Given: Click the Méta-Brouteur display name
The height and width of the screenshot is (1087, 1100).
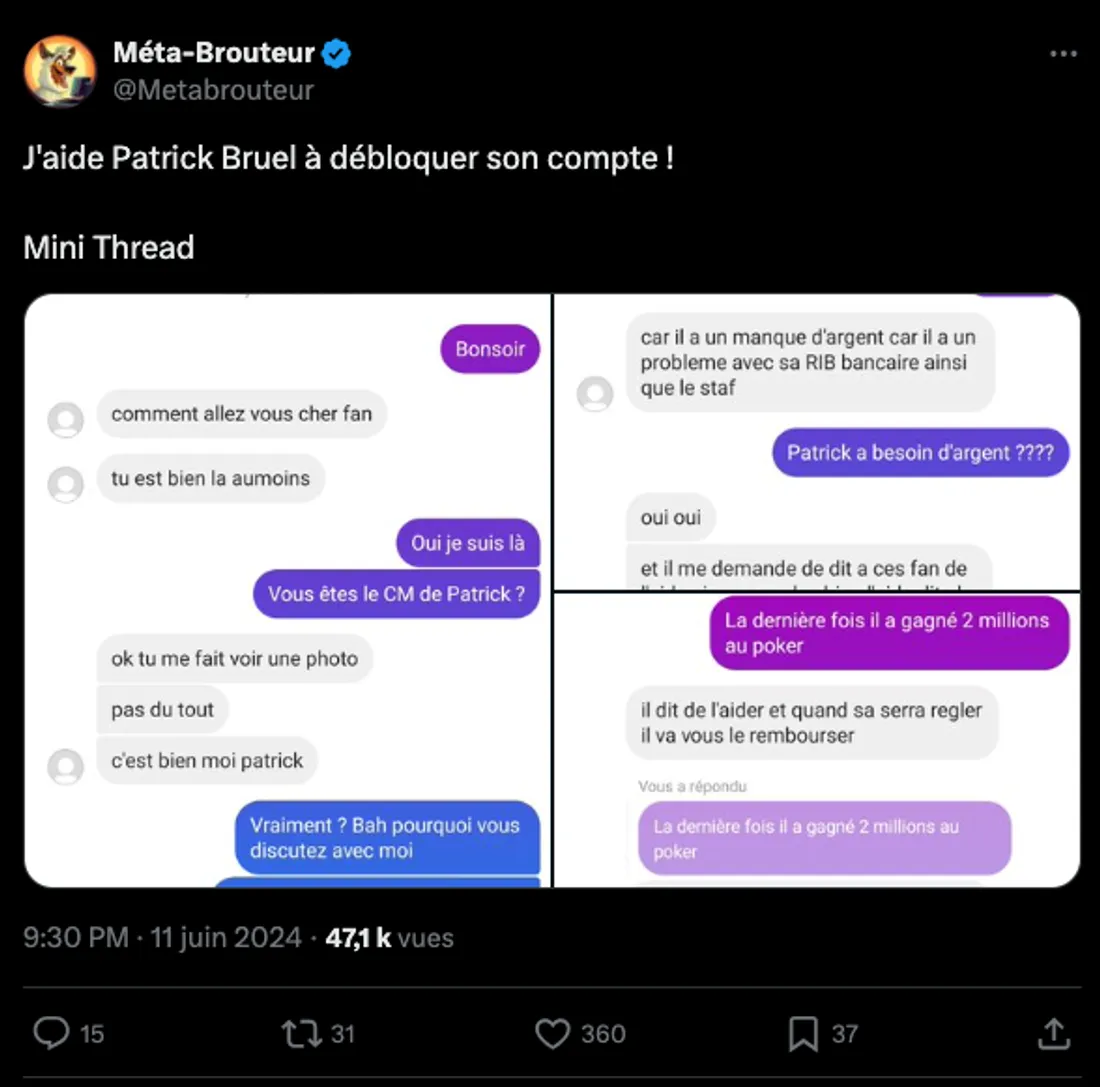Looking at the screenshot, I should click(x=214, y=54).
